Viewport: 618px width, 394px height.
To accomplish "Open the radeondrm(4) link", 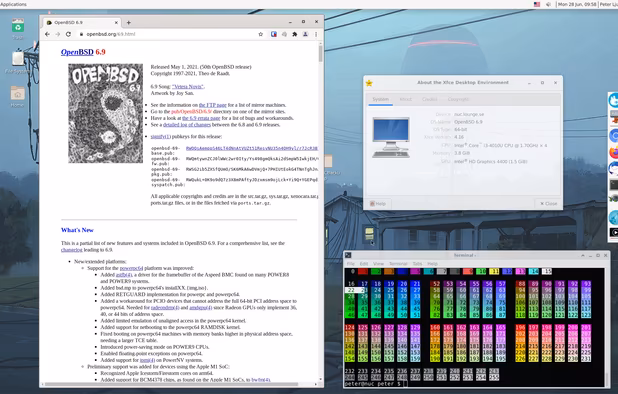I will pyautogui.click(x=165, y=307).
